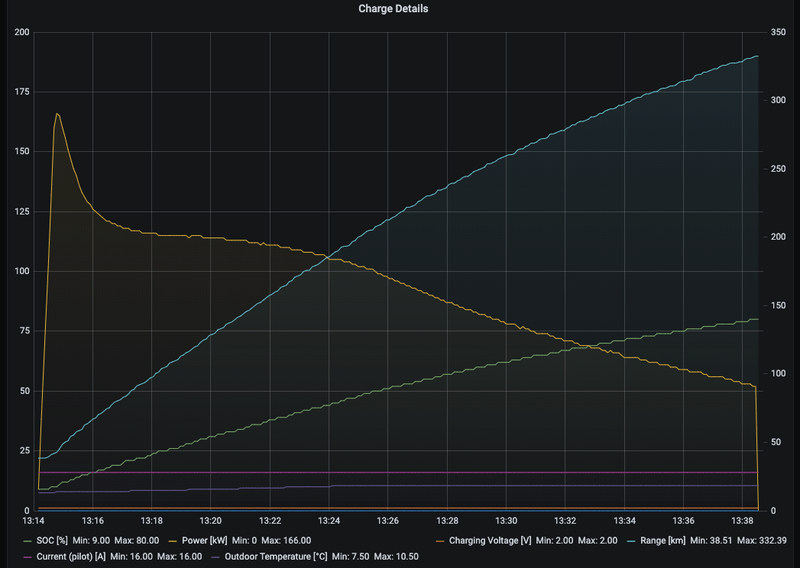Click the 13:30 time axis label

click(506, 521)
